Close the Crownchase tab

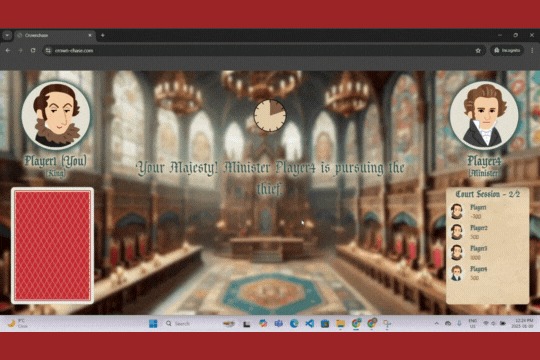(90, 35)
